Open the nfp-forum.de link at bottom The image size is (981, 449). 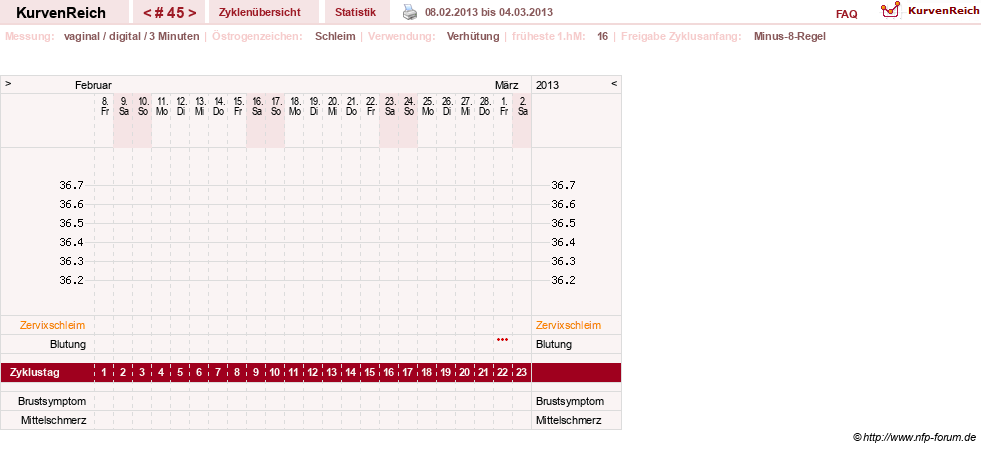(914, 437)
